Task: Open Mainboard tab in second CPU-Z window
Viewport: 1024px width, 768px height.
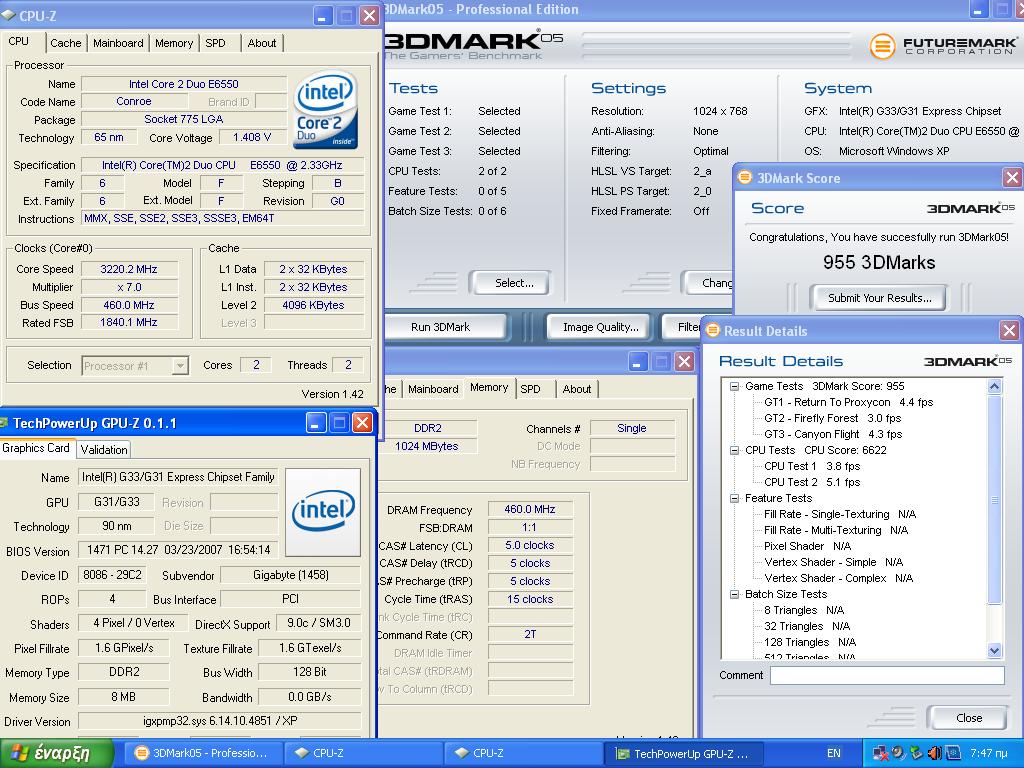Action: 433,389
